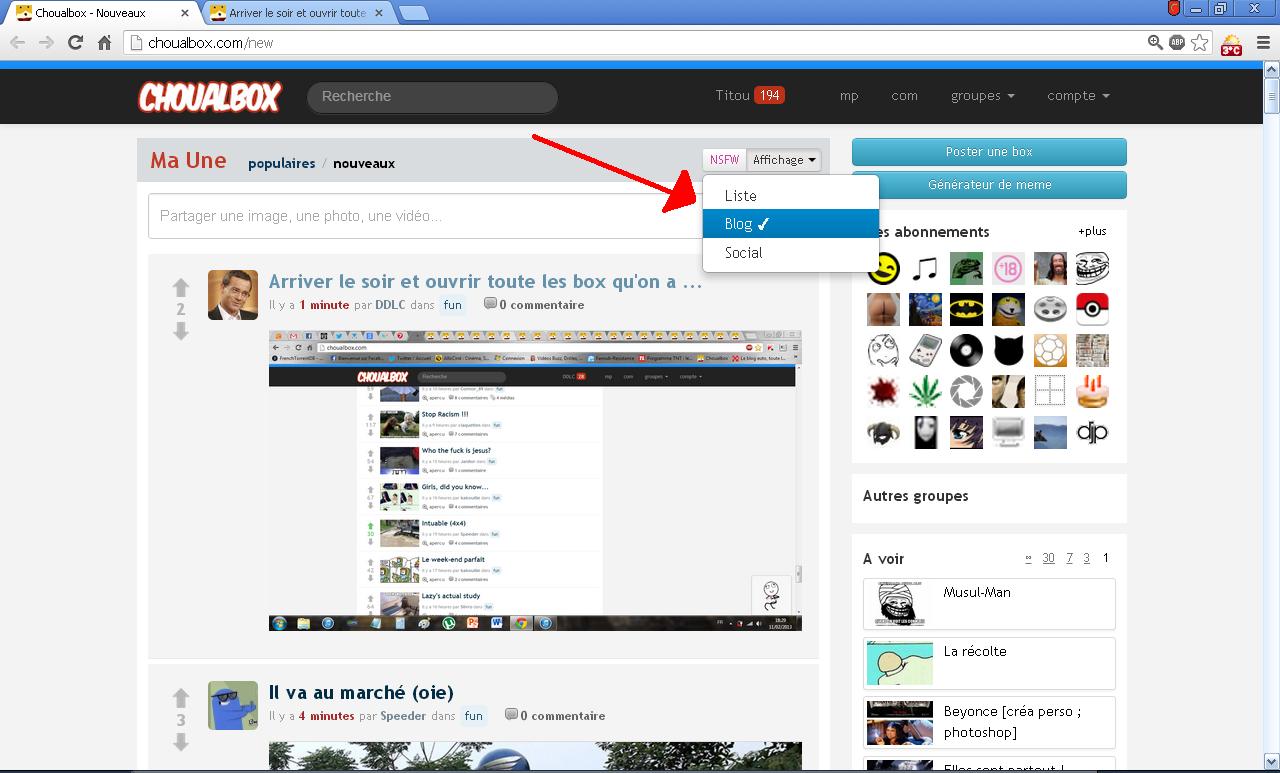This screenshot has width=1280, height=773.
Task: Upvote the "Arriver le soir" post
Action: 181,288
